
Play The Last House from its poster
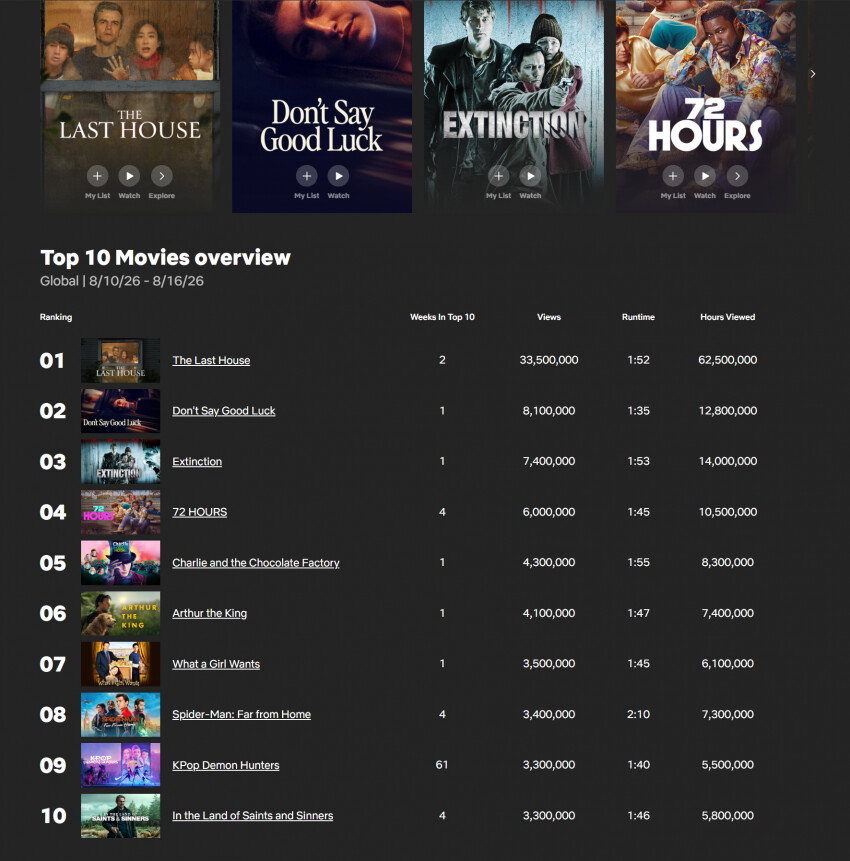coord(129,176)
